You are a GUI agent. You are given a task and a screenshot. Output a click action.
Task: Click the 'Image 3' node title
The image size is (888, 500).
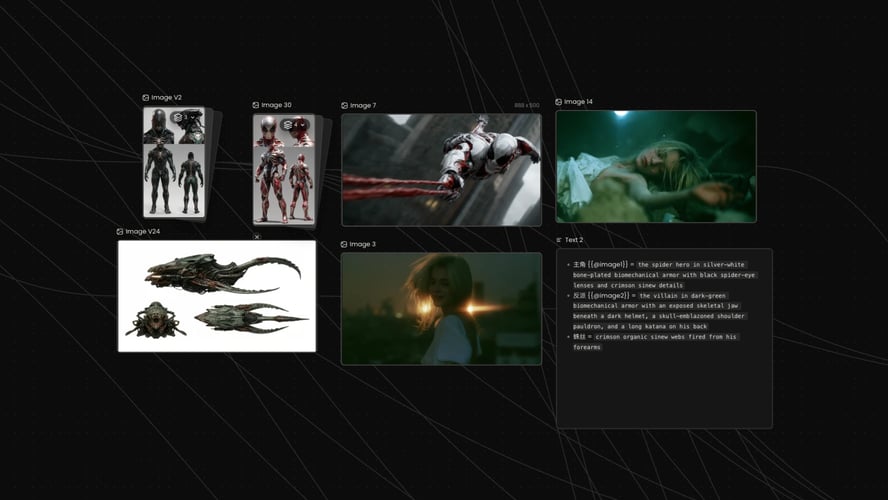[x=362, y=244]
